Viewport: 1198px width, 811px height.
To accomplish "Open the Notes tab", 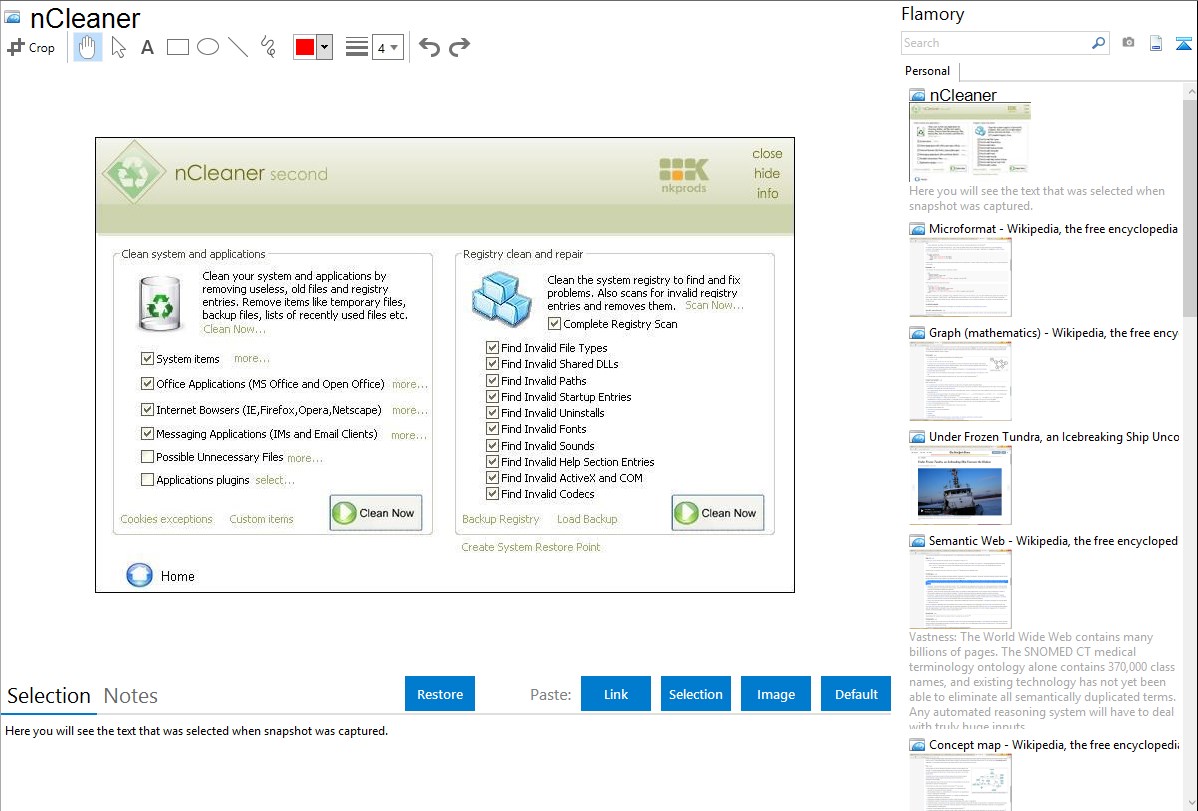I will click(131, 696).
